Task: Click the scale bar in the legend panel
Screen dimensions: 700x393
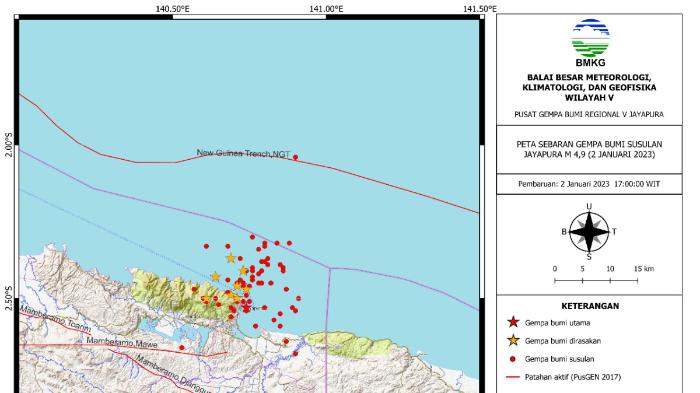Action: 596,280
